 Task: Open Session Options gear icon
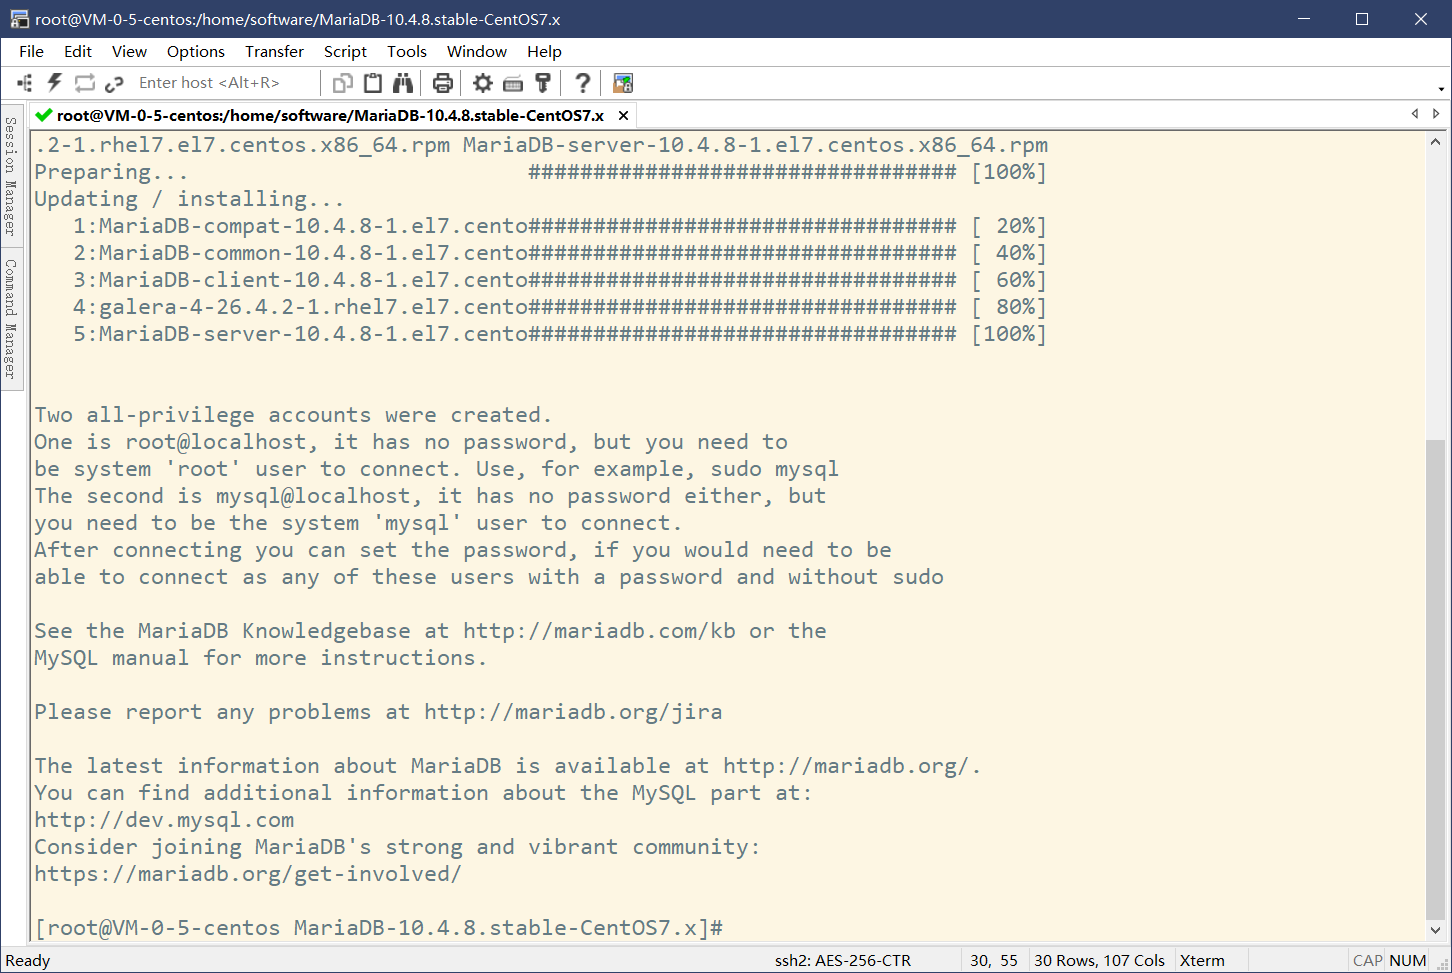coord(483,83)
